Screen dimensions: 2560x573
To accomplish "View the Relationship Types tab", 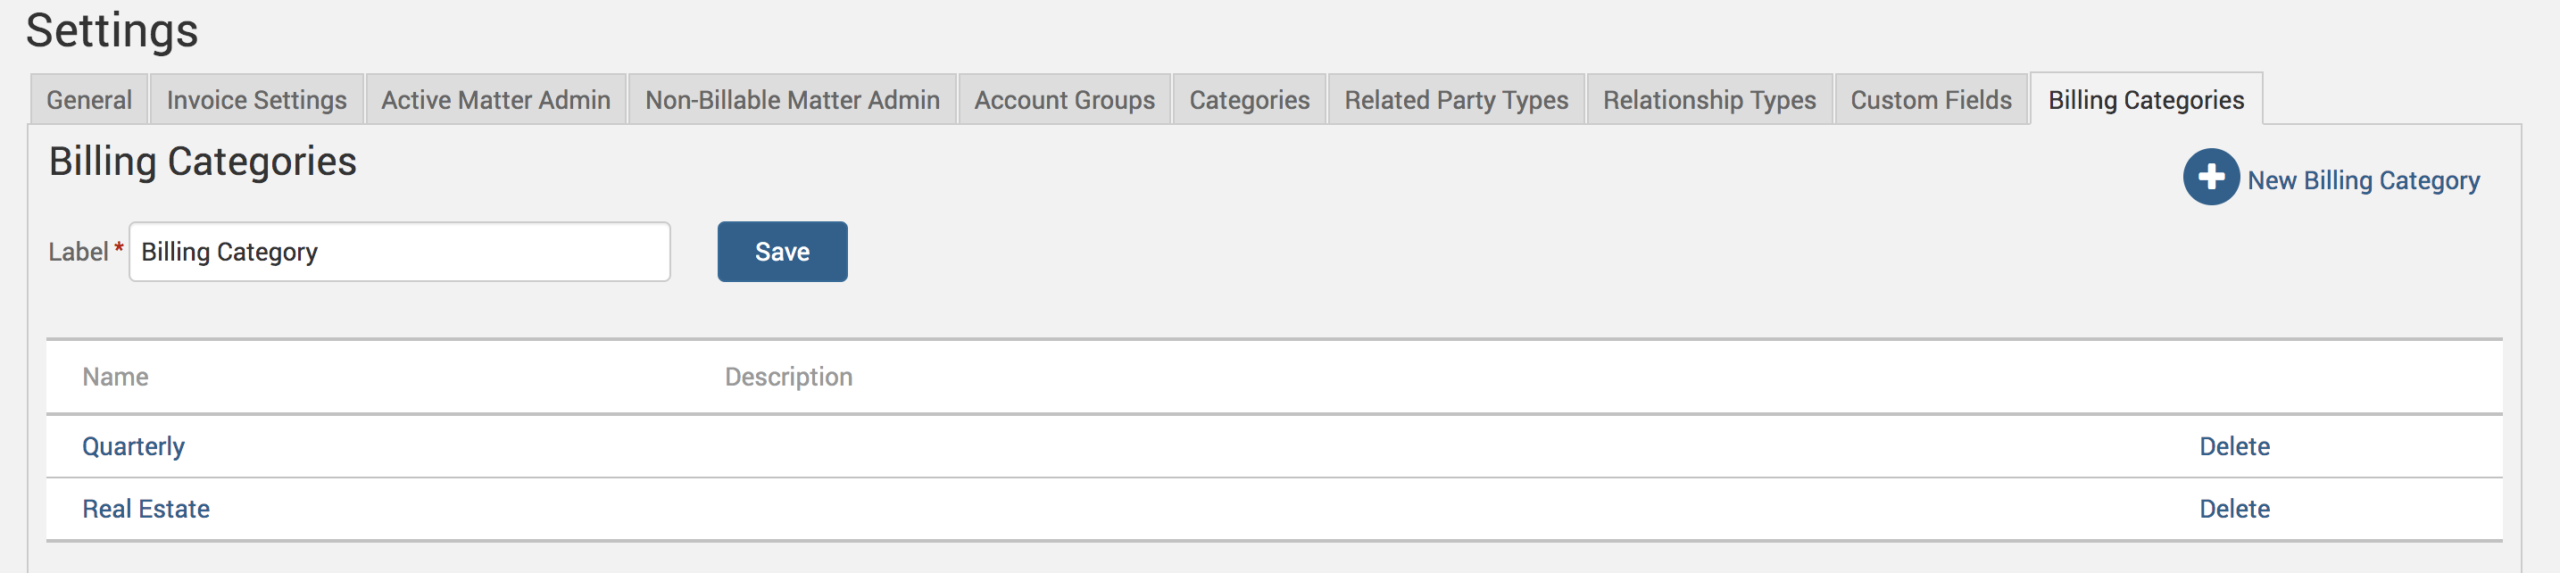I will point(1709,100).
